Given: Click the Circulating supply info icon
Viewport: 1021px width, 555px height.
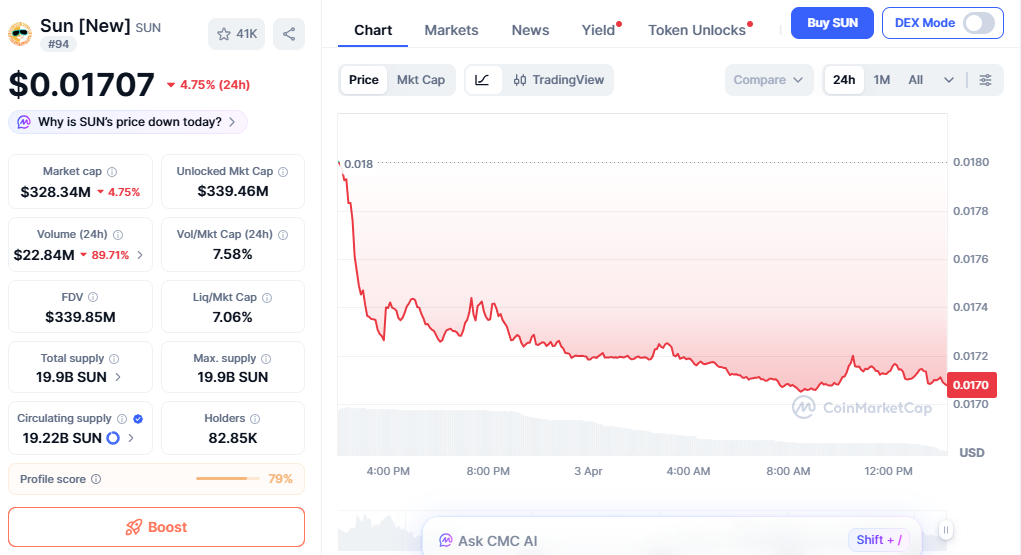Looking at the screenshot, I should (x=122, y=419).
